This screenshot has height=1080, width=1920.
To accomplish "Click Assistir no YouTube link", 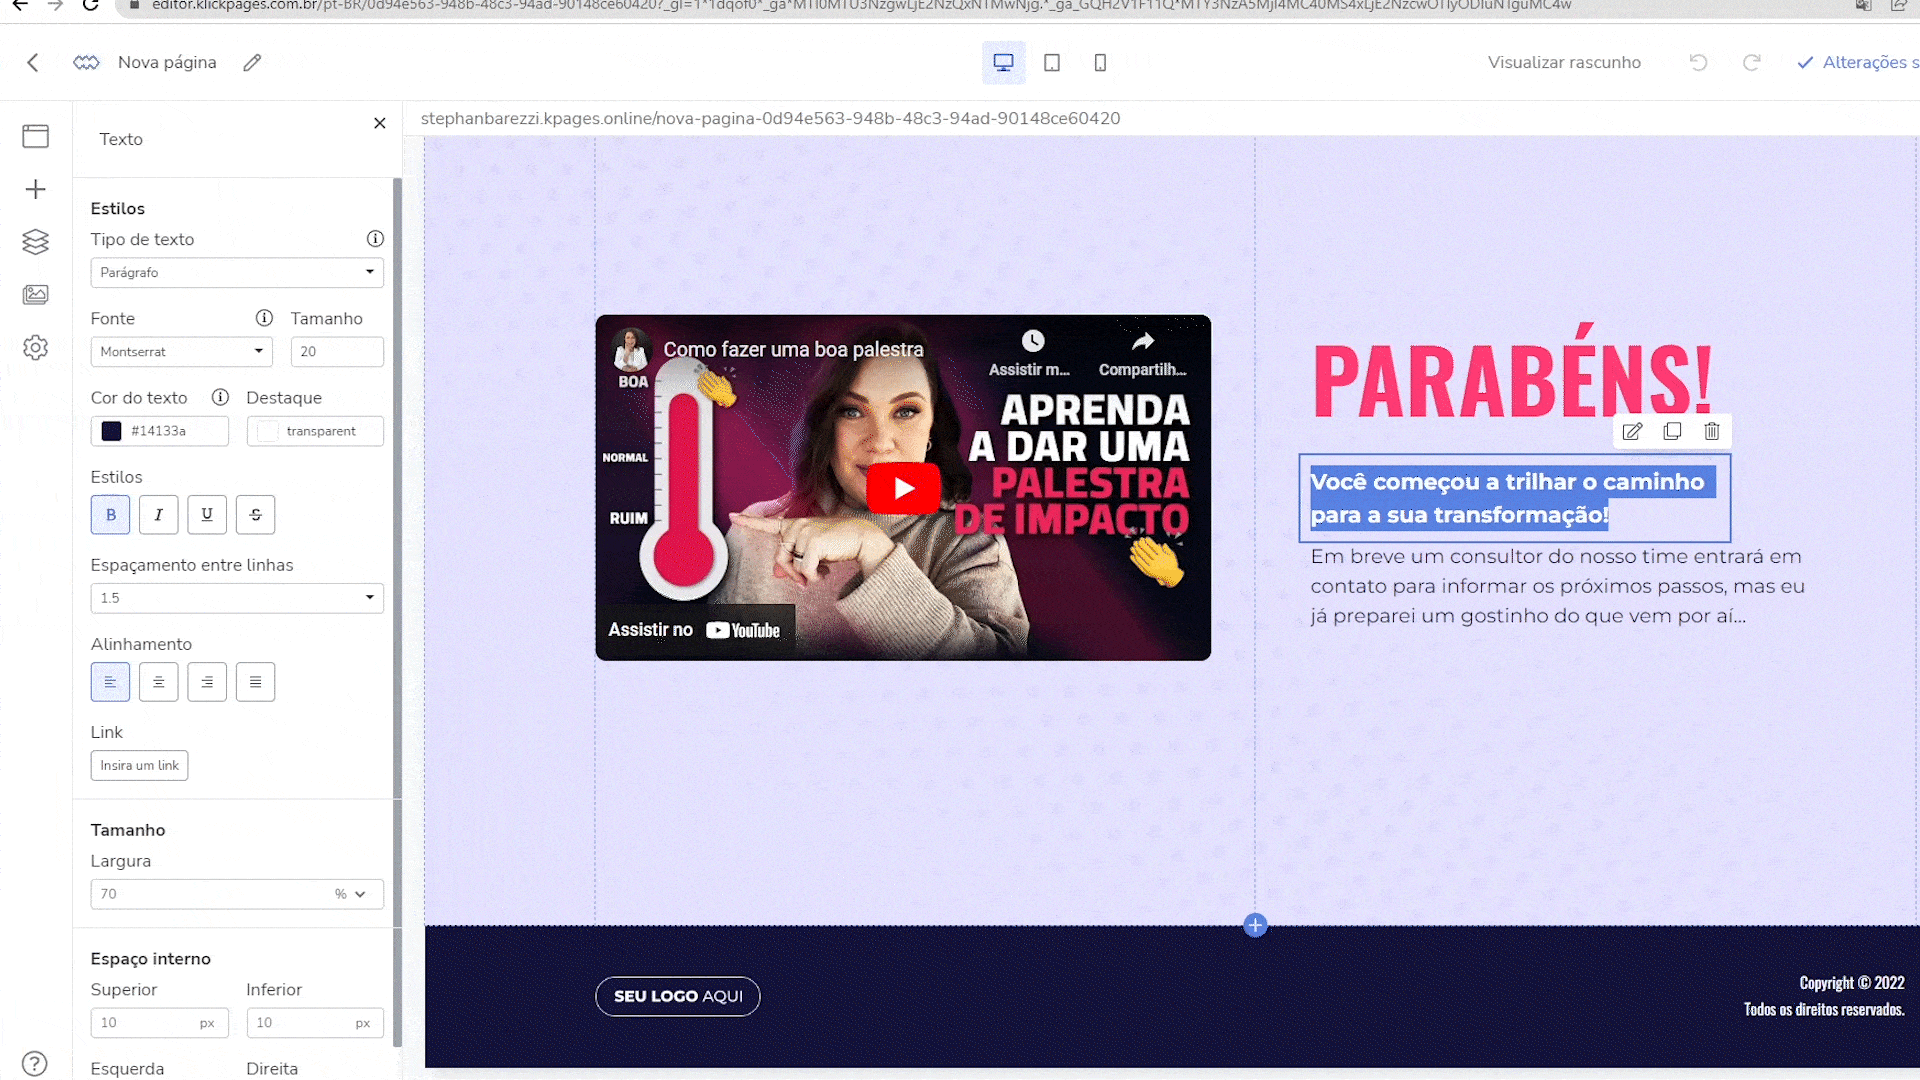I will click(695, 630).
